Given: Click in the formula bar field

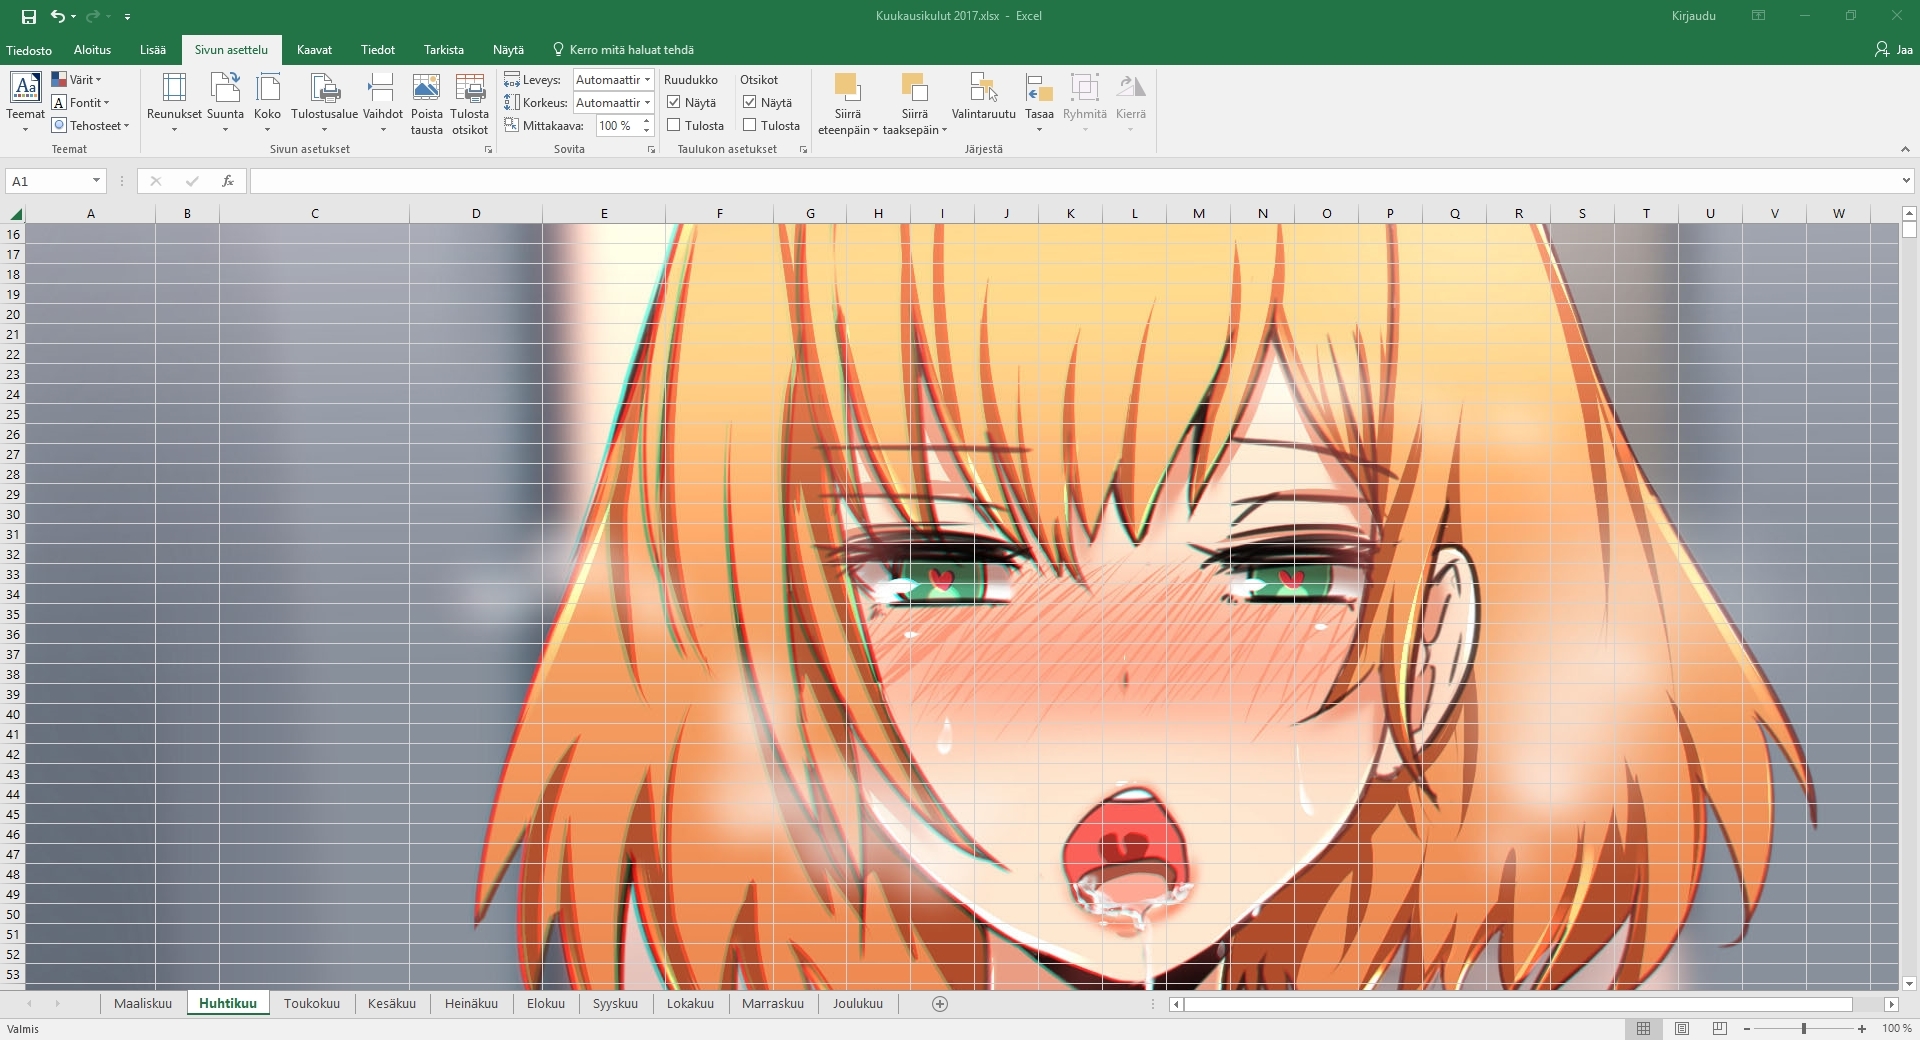Looking at the screenshot, I should [x=1075, y=181].
